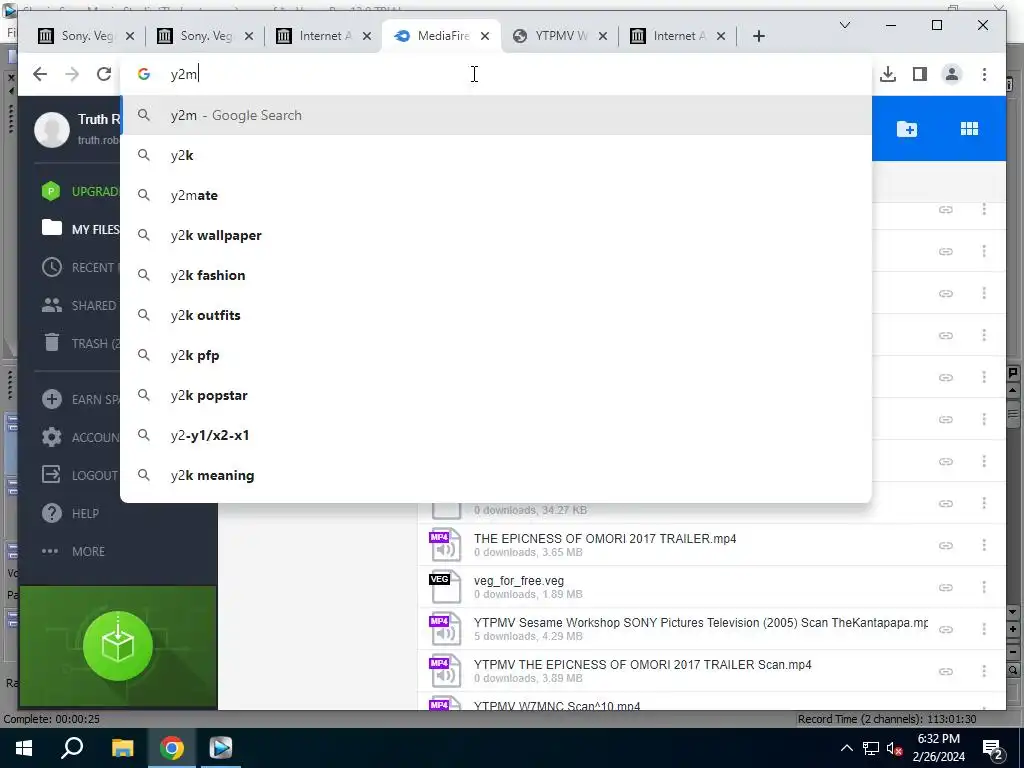Viewport: 1024px width, 768px height.
Task: Switch to last Internet Archive tab
Action: point(678,36)
